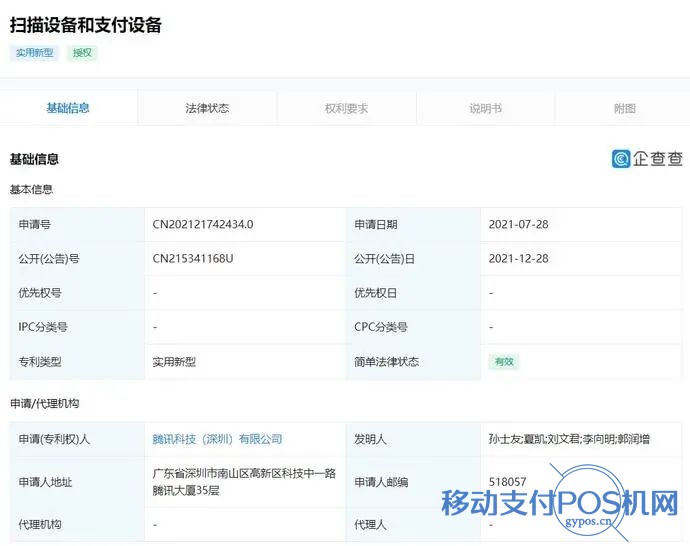Click the inventors list 孙士友;夏凯;刘文君
690x546 pixels.
(x=569, y=439)
